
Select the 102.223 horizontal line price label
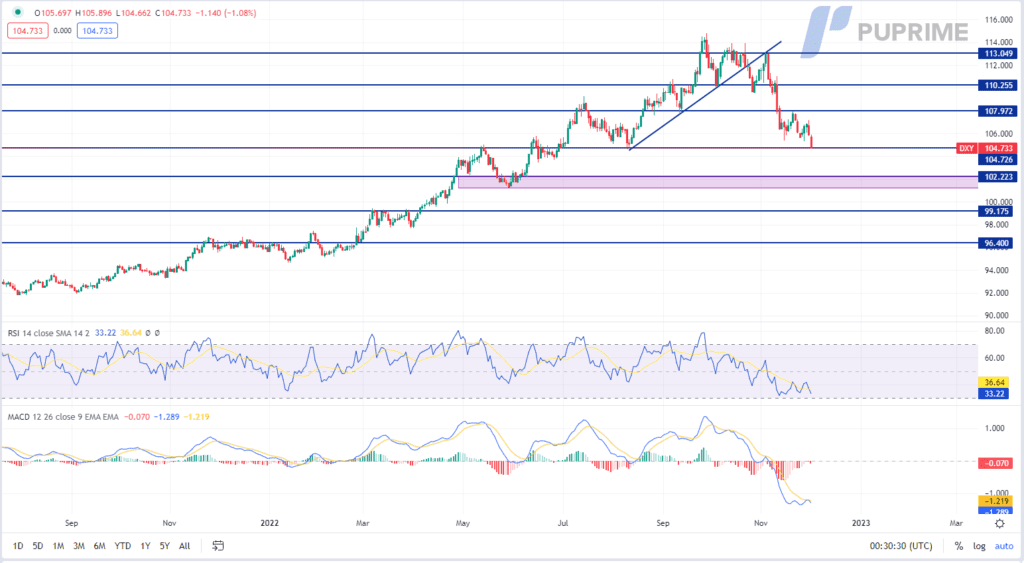999,176
